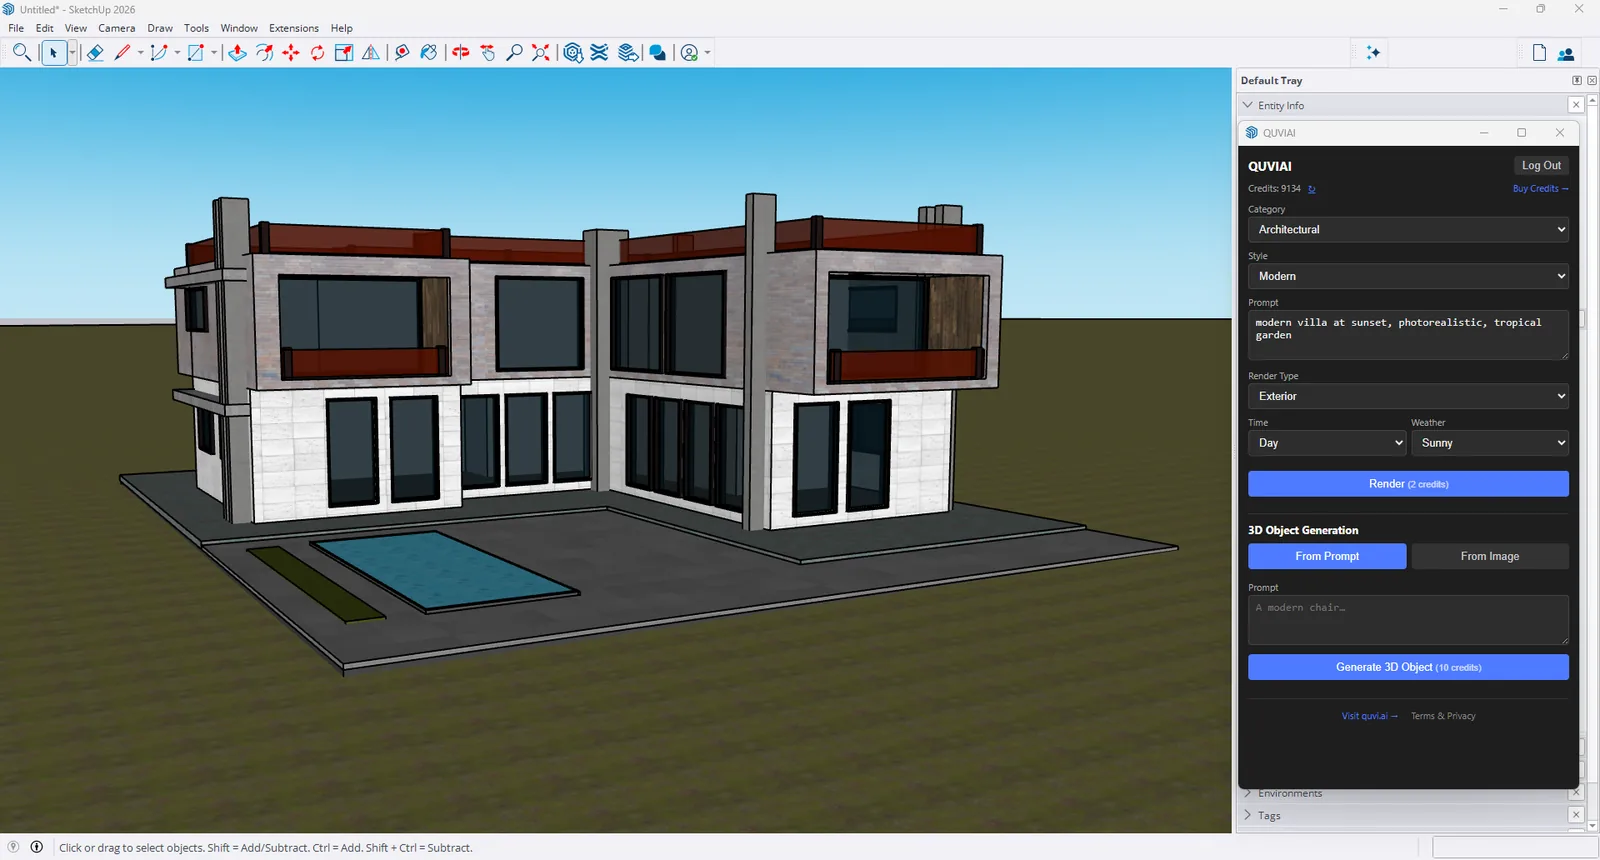
Task: Select the Move tool
Action: point(291,53)
